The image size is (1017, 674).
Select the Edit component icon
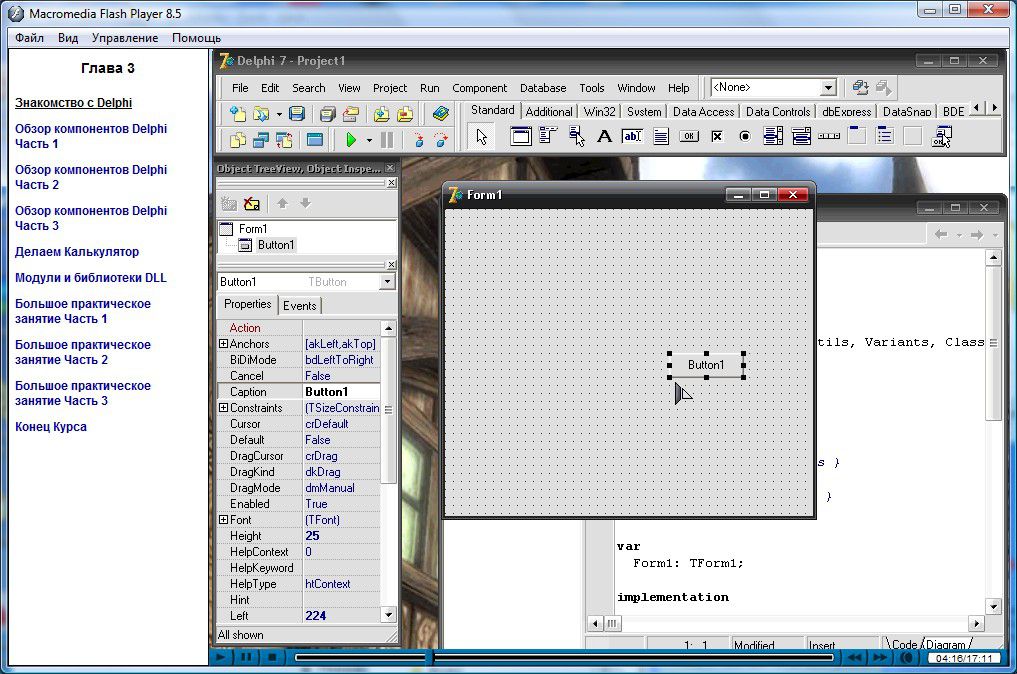[x=632, y=136]
